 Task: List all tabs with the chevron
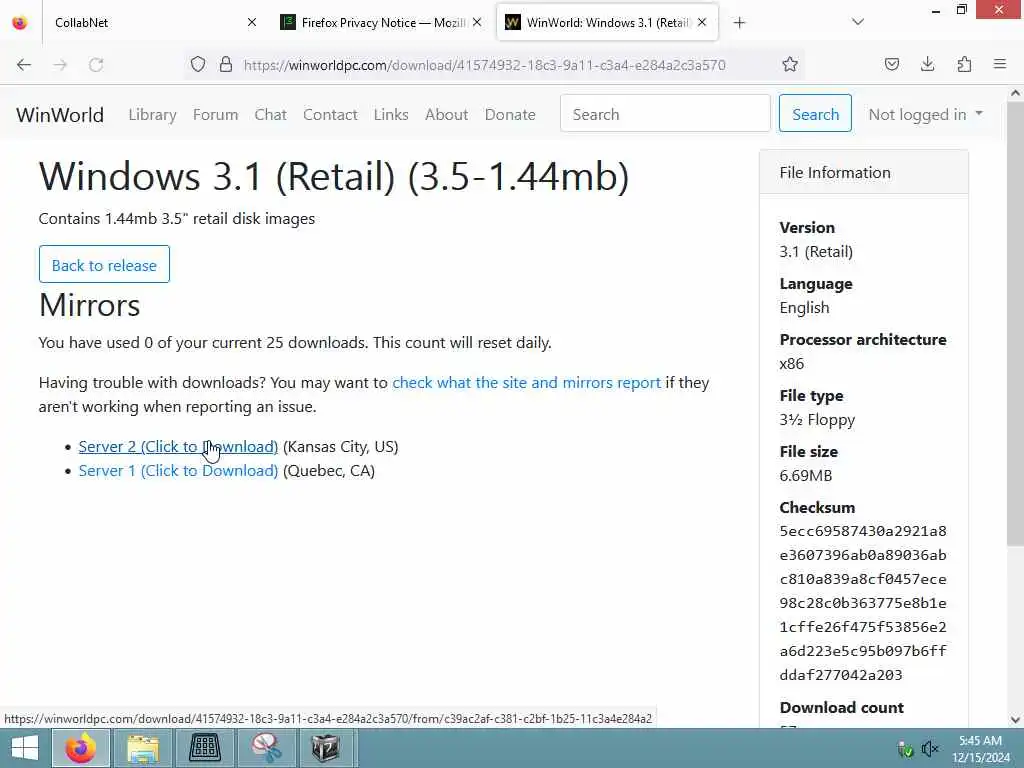[857, 22]
